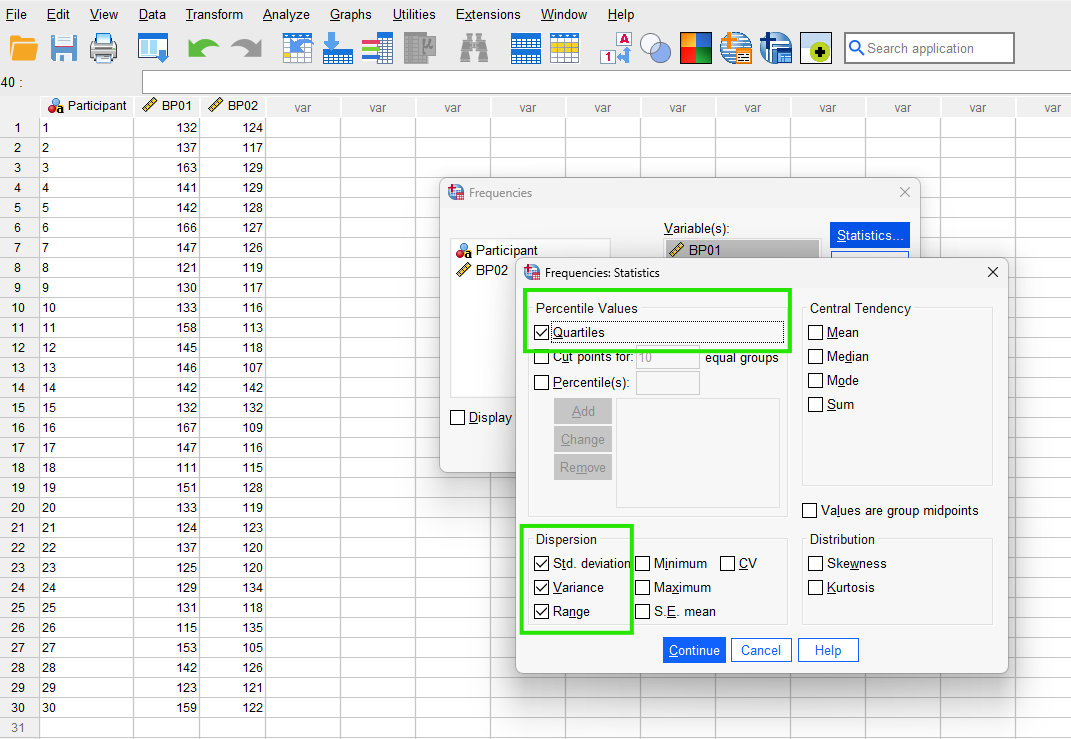
Task: Print the data view
Action: (x=103, y=47)
